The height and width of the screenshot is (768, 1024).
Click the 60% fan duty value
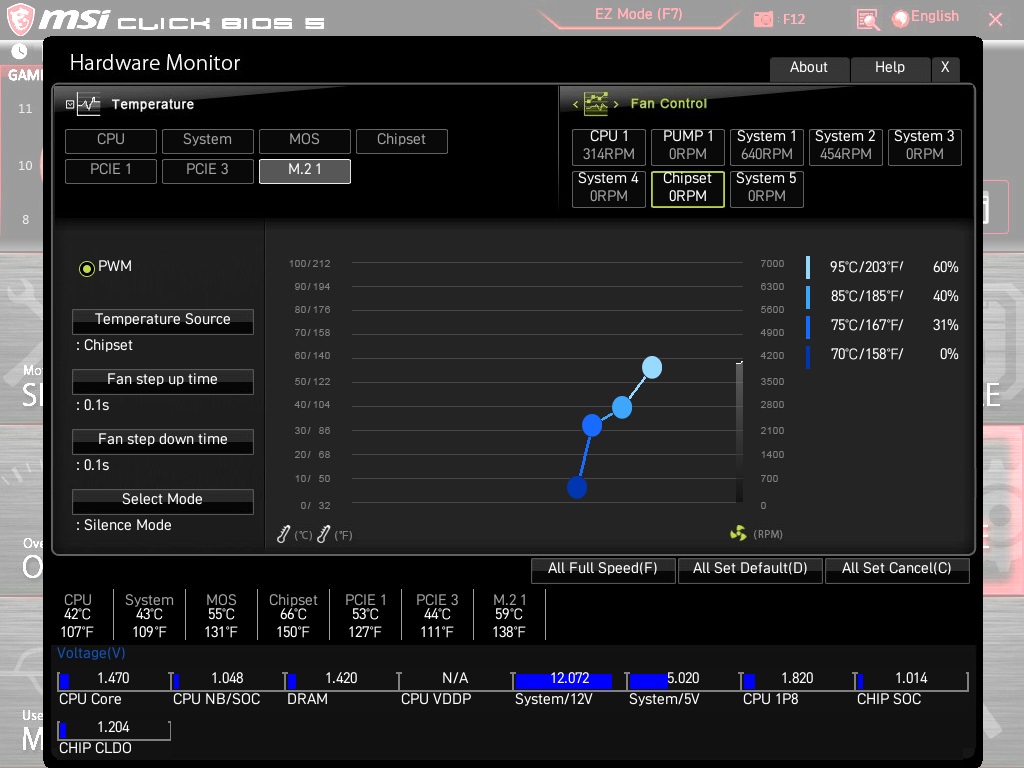click(x=945, y=267)
